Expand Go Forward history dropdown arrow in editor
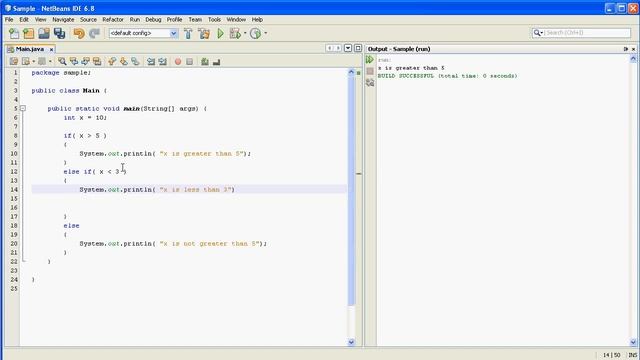The height and width of the screenshot is (360, 640). tap(50, 62)
